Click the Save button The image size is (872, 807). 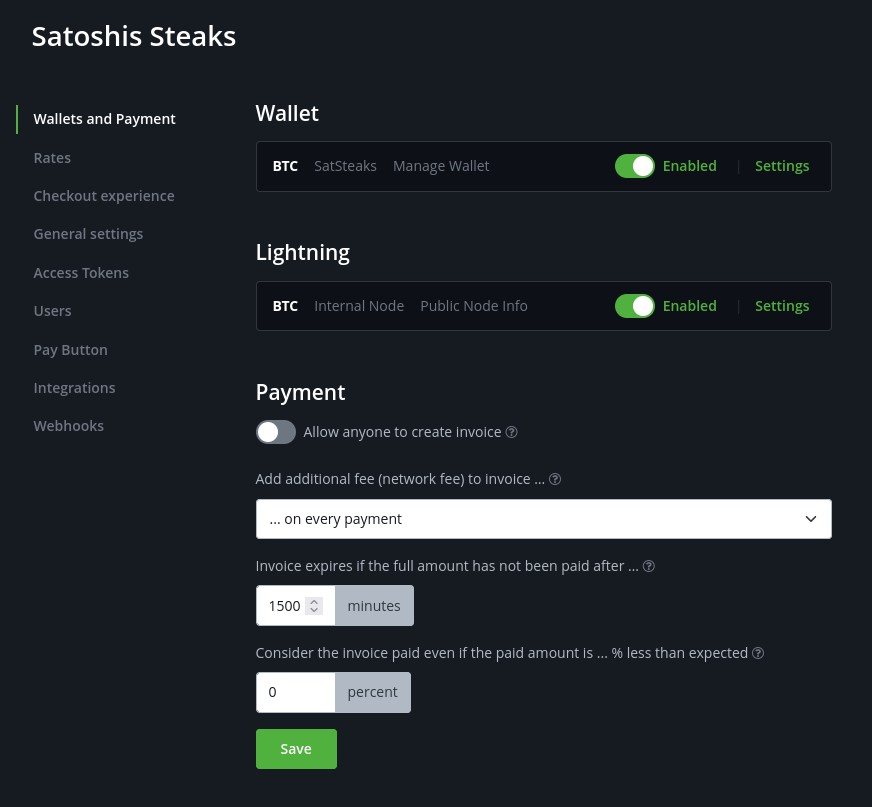[x=295, y=748]
